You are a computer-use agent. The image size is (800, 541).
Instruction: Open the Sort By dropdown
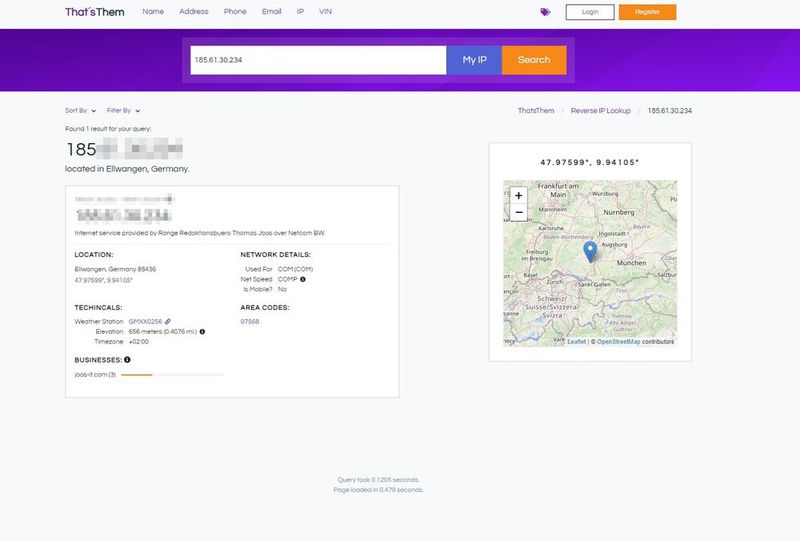pyautogui.click(x=80, y=111)
